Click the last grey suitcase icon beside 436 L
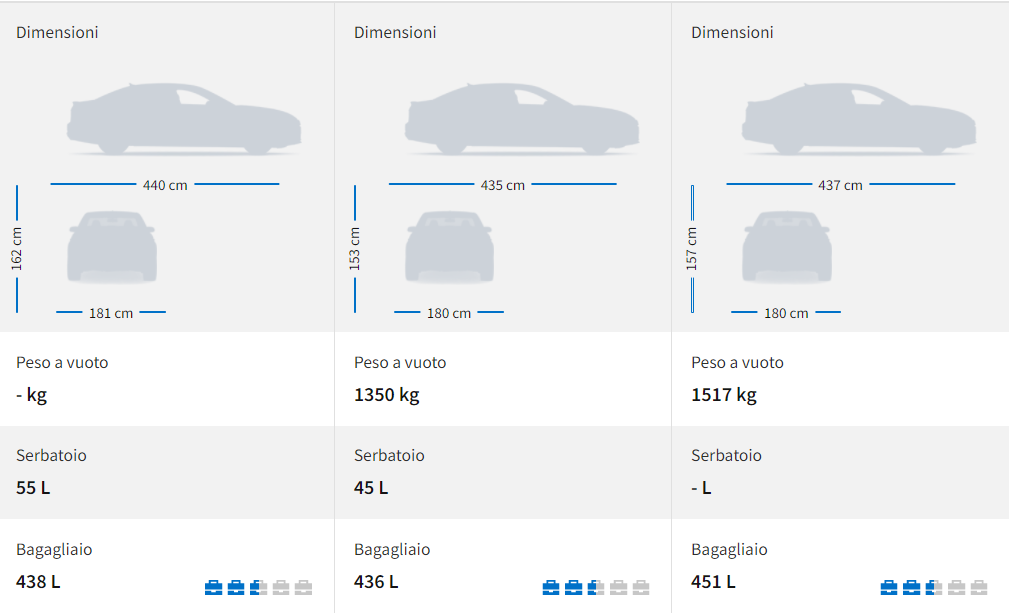The image size is (1009, 613). tap(641, 587)
